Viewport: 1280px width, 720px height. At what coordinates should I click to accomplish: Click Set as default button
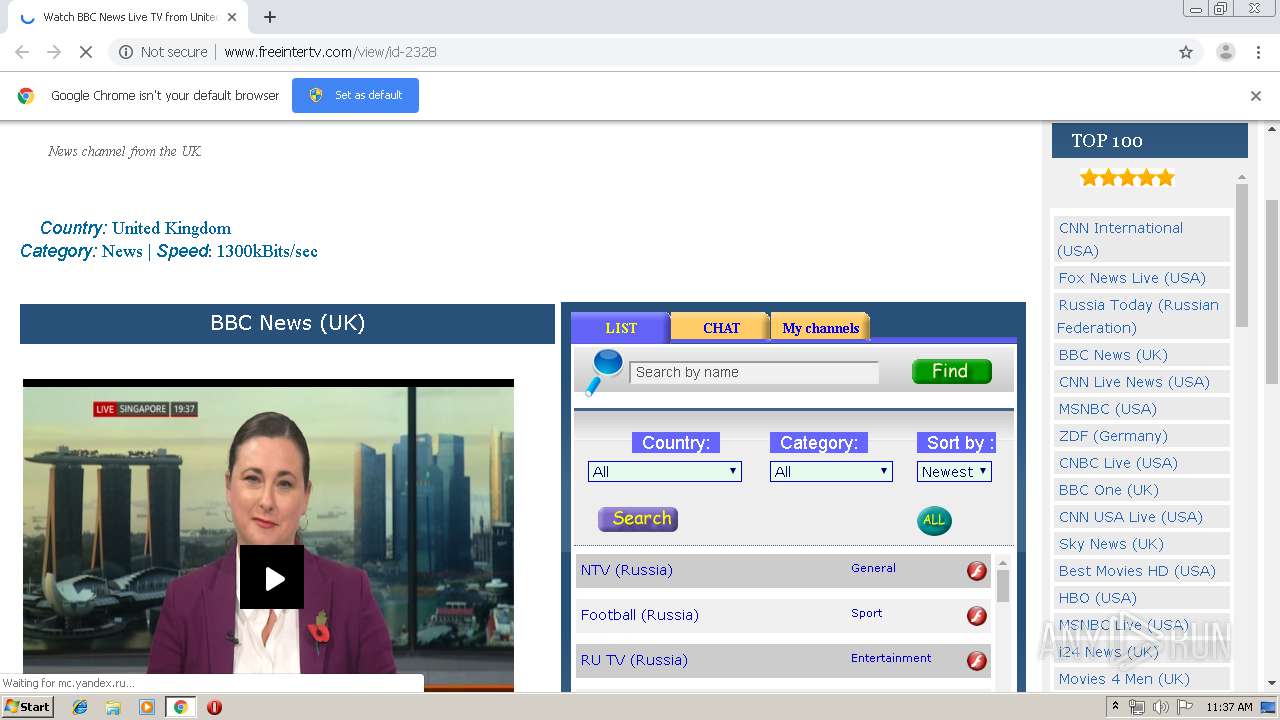[355, 96]
